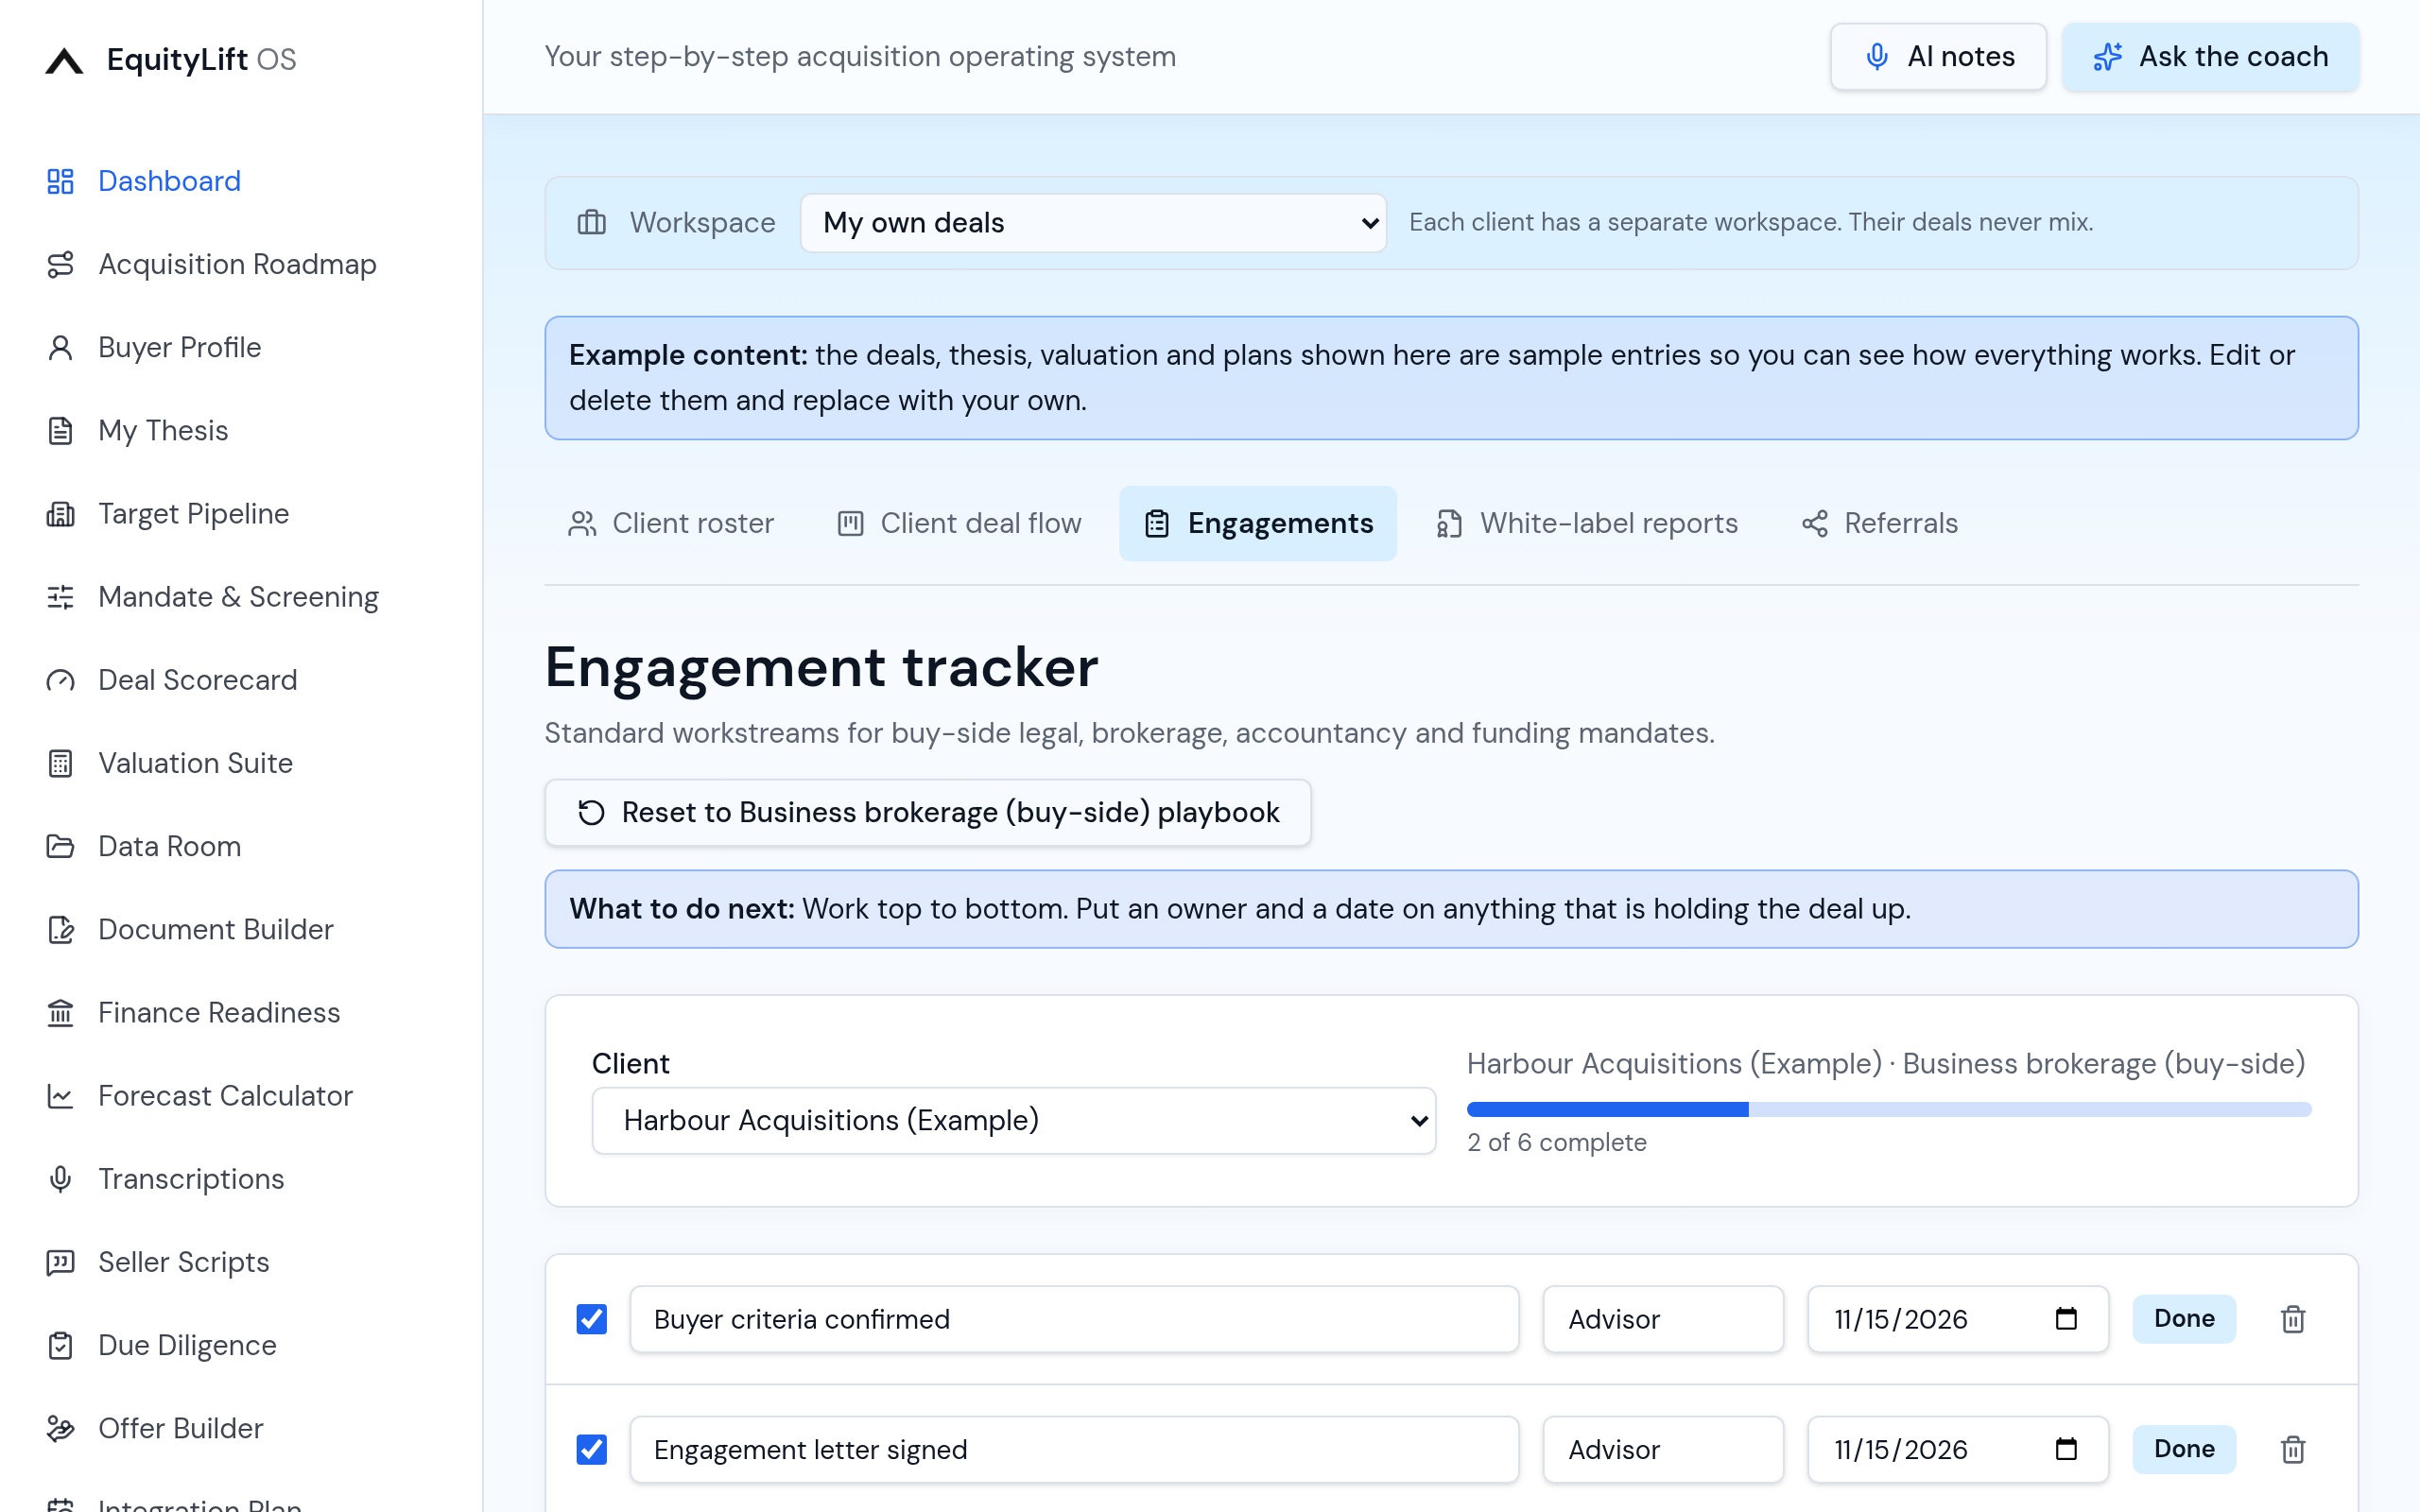This screenshot has width=2420, height=1512.
Task: Click the Data Room folder icon
Action: [61, 846]
